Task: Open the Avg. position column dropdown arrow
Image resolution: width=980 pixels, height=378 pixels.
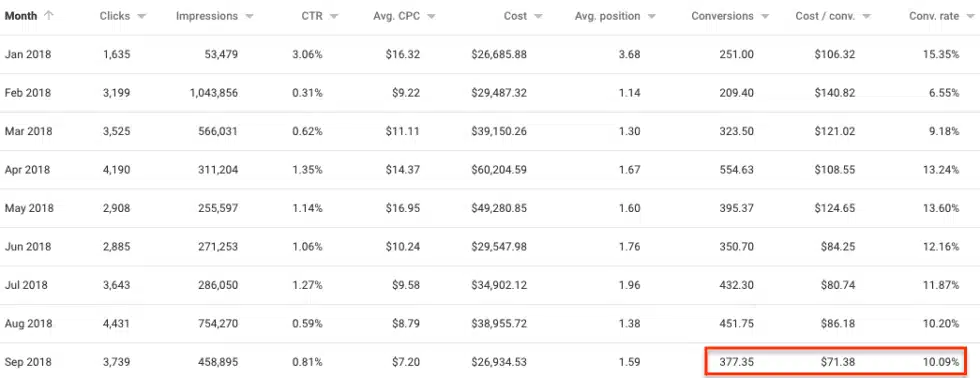Action: pos(651,17)
